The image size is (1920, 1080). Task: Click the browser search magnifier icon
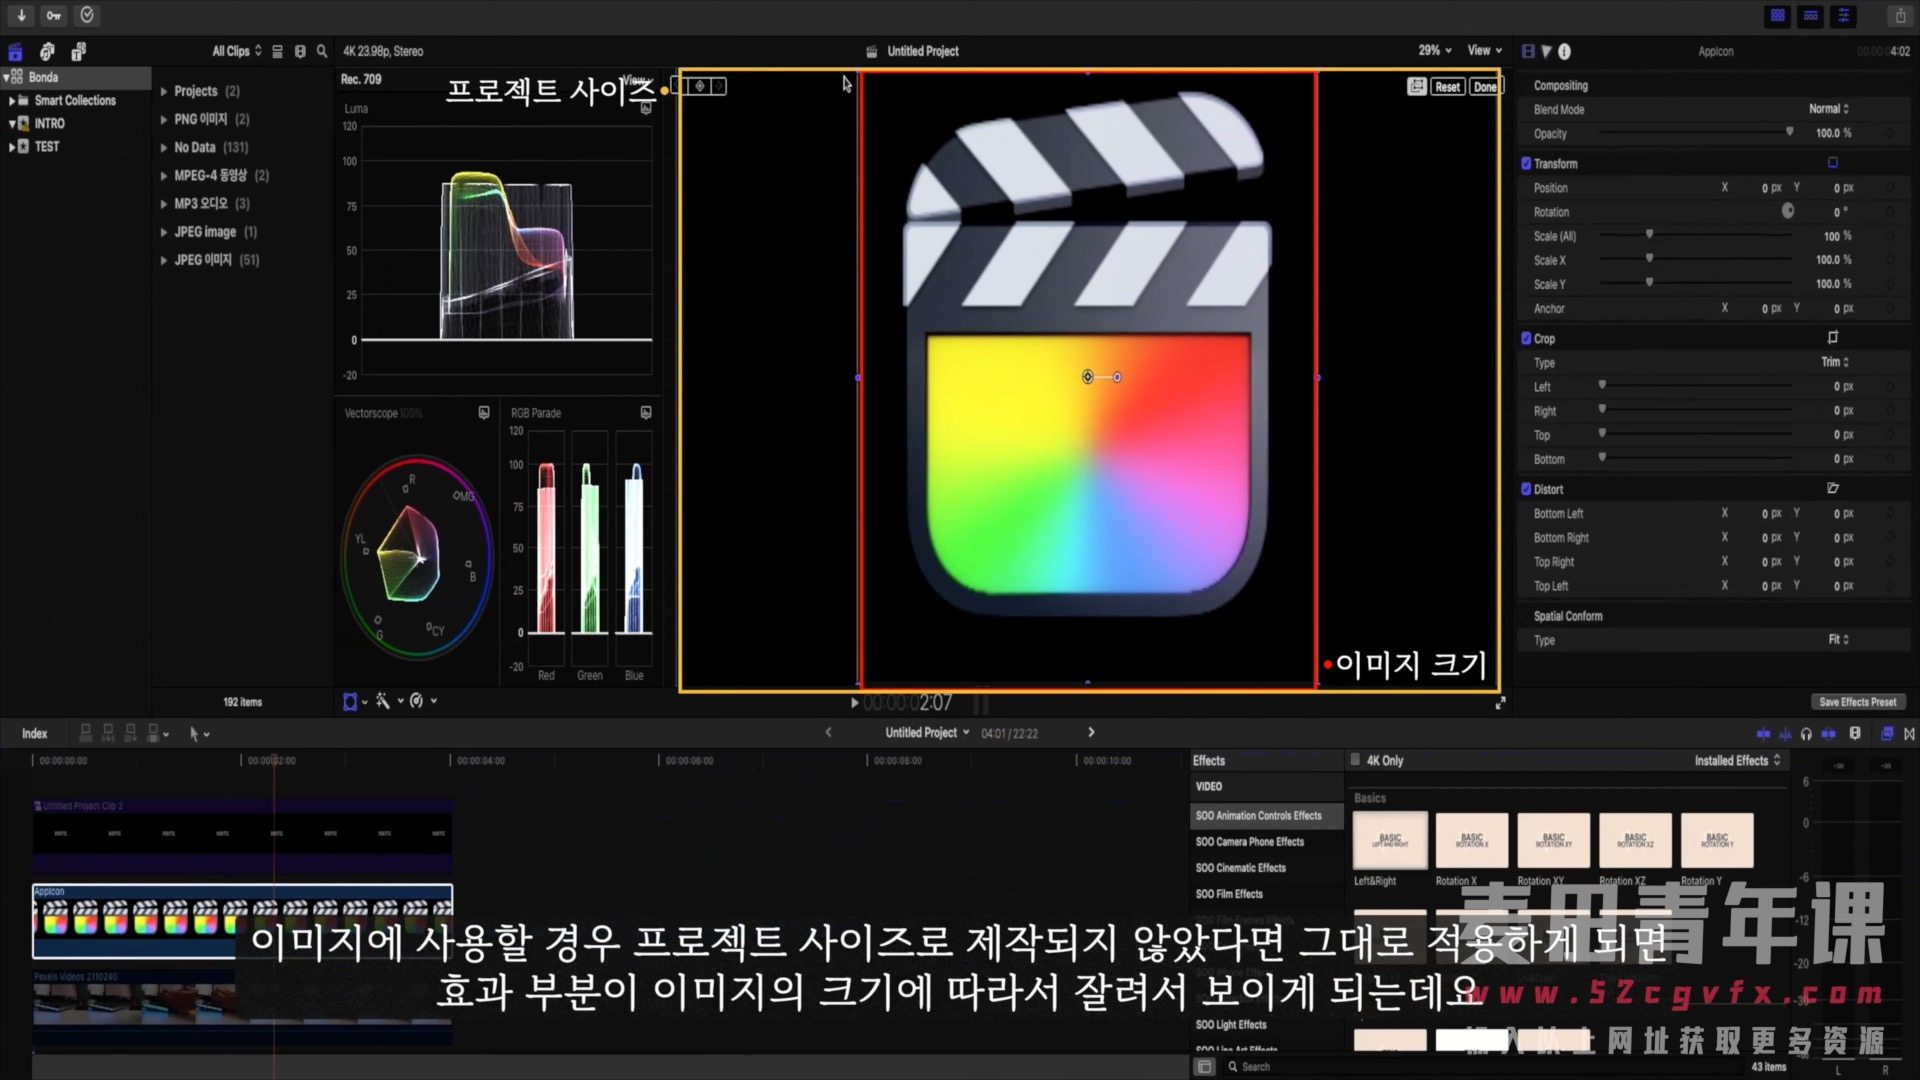[322, 51]
